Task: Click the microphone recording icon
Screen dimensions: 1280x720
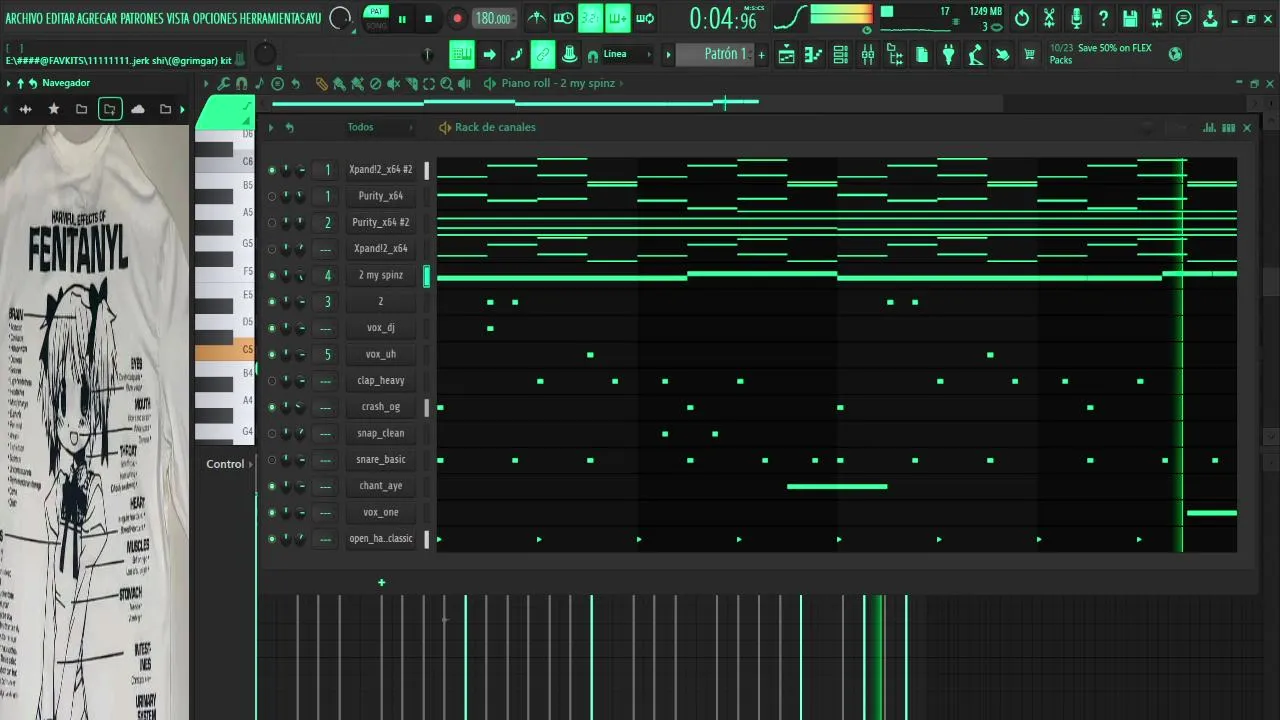Action: click(1076, 18)
